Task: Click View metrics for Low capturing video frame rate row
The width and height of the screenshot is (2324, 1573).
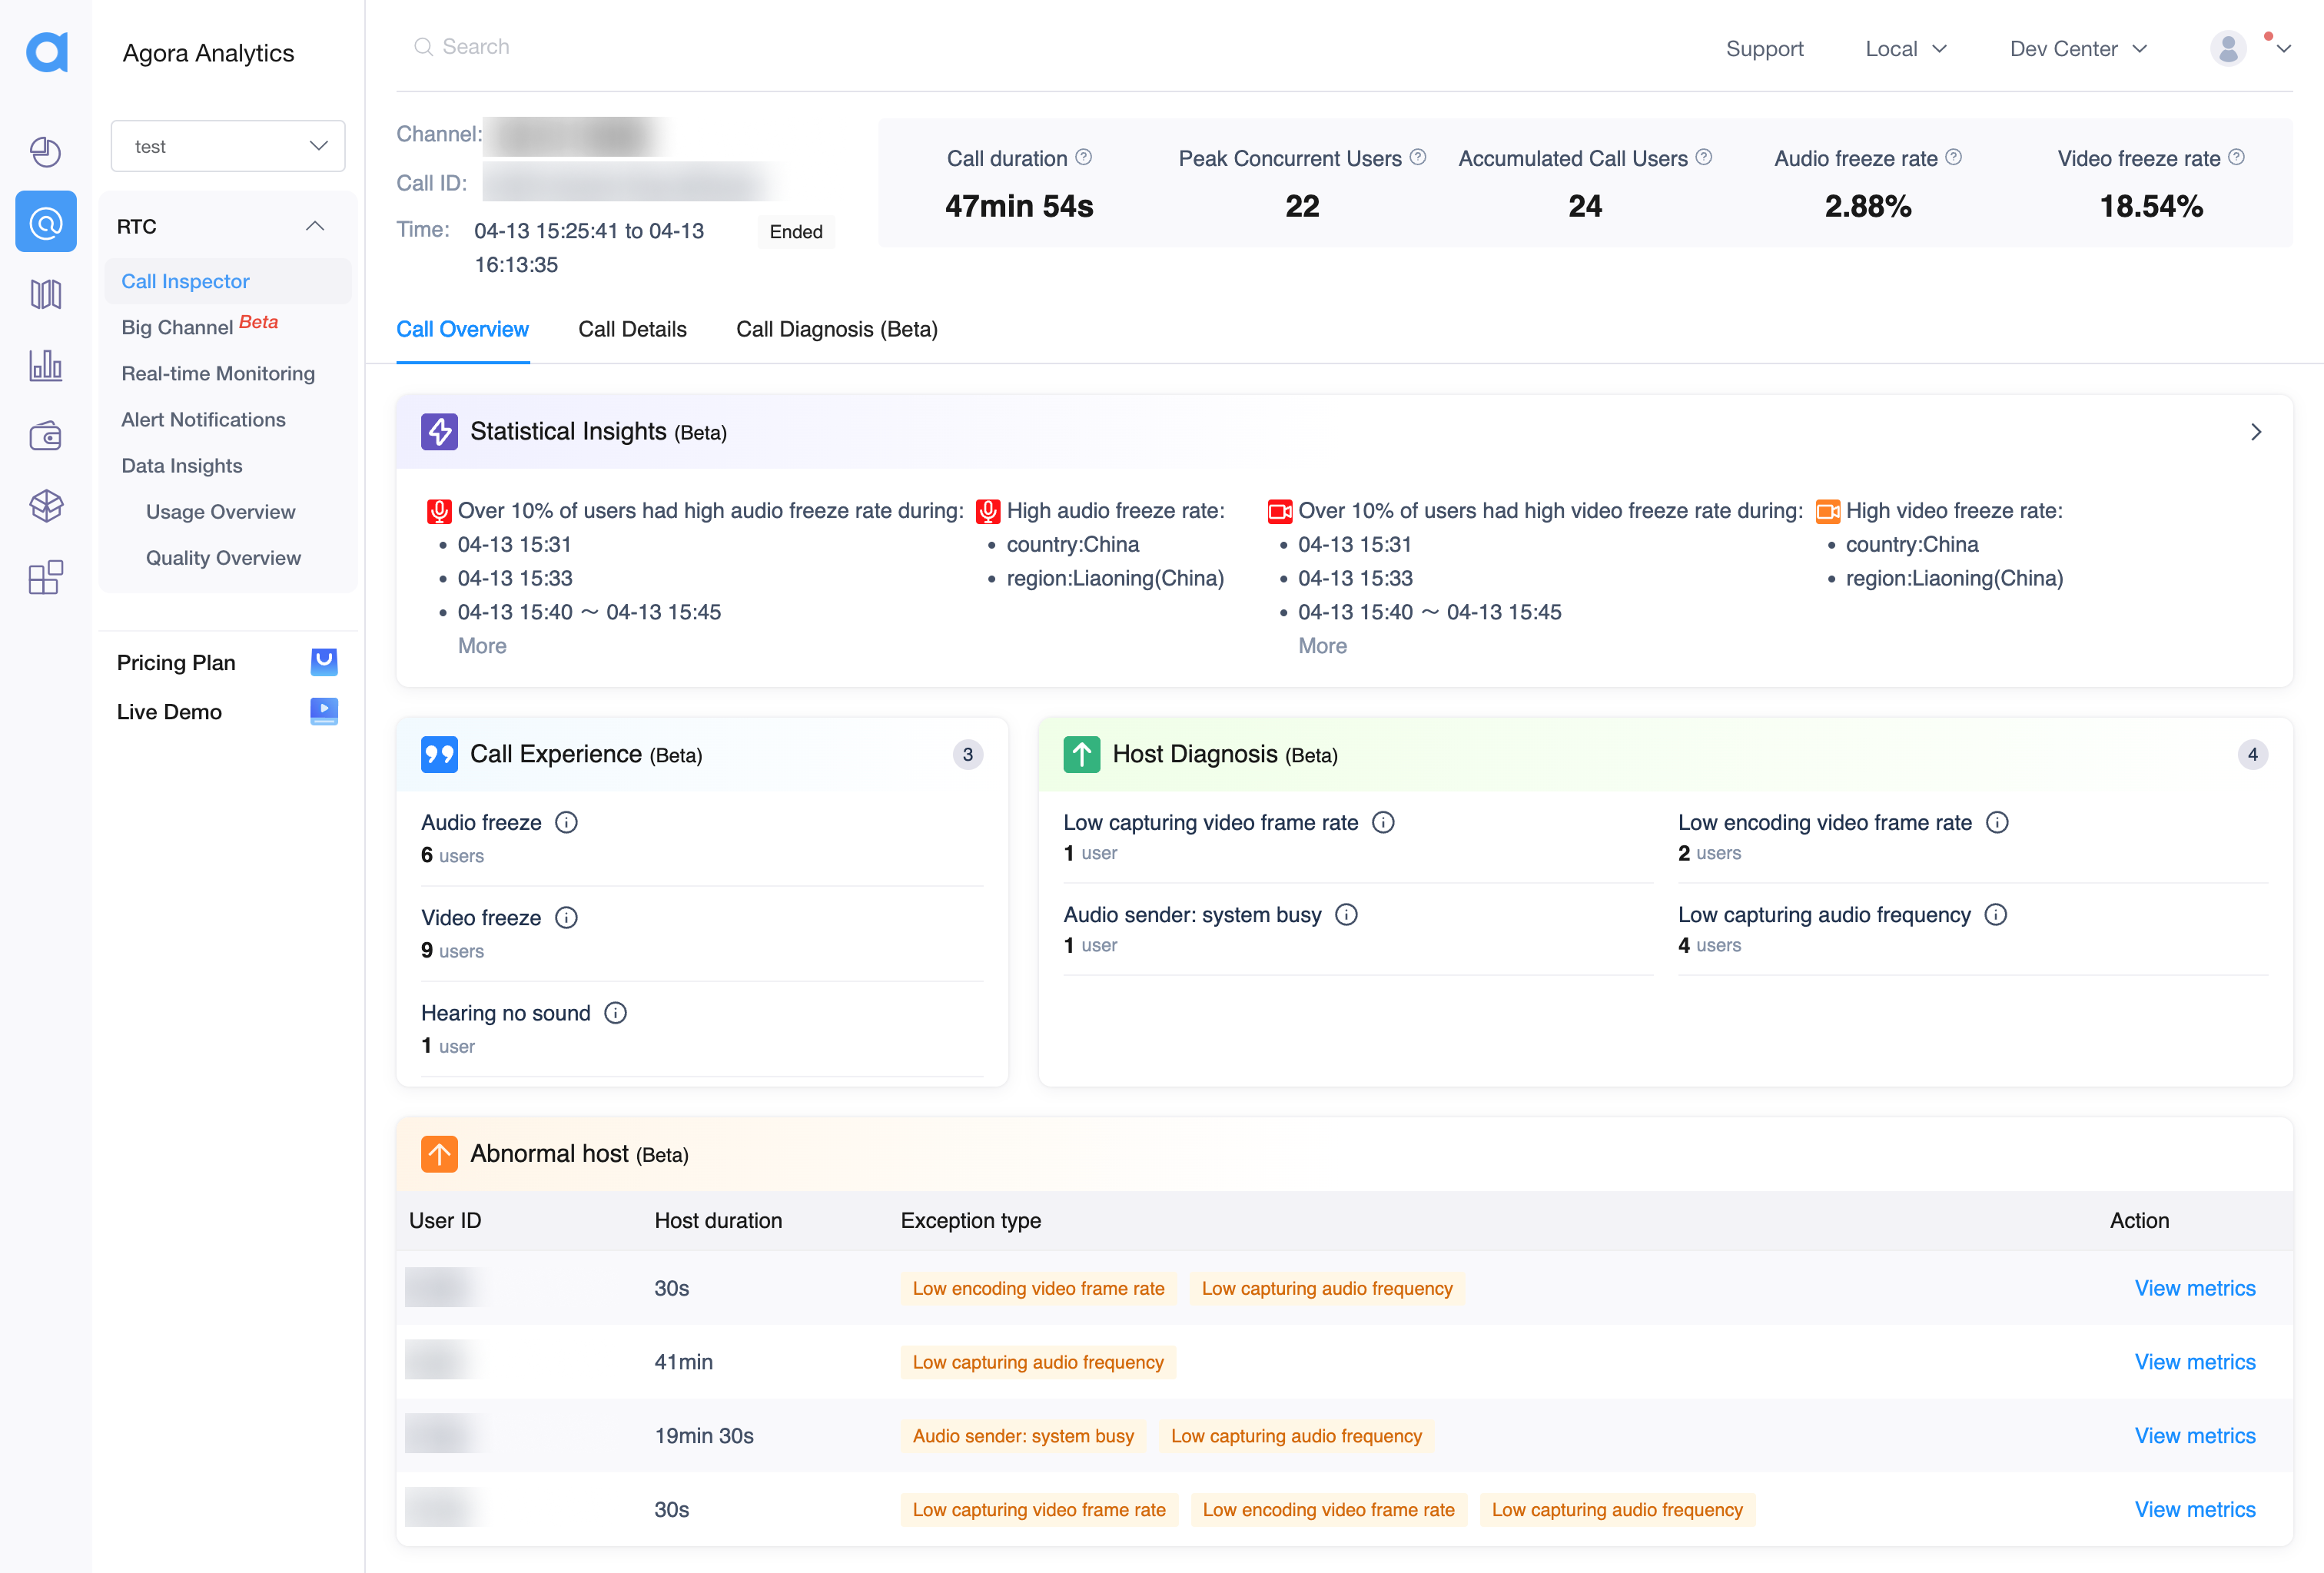Action: pyautogui.click(x=2195, y=1509)
